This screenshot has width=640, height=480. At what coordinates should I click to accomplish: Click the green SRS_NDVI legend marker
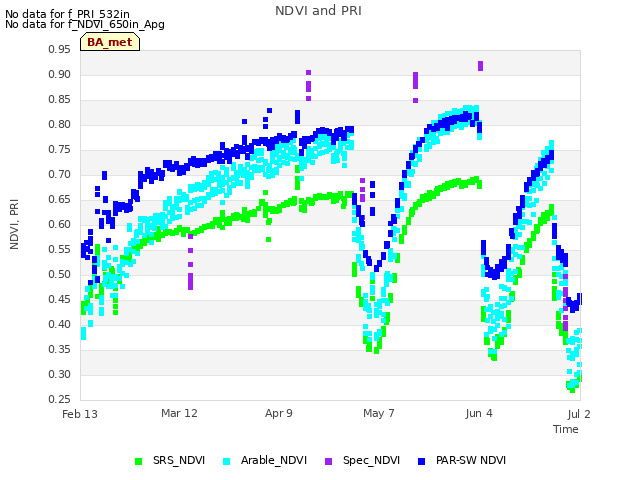point(138,461)
